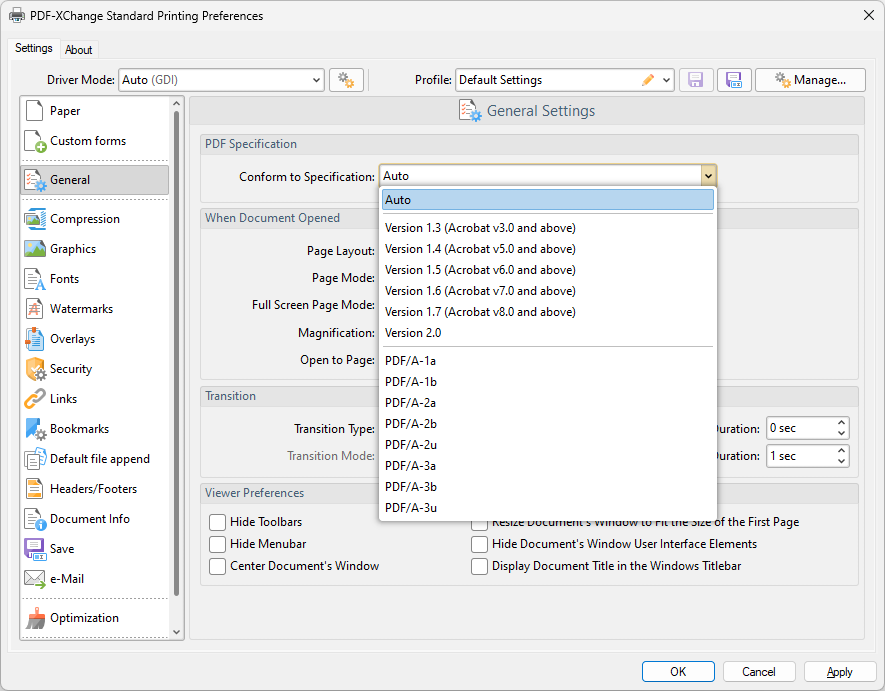Switch to the About tab
885x691 pixels.
click(79, 50)
